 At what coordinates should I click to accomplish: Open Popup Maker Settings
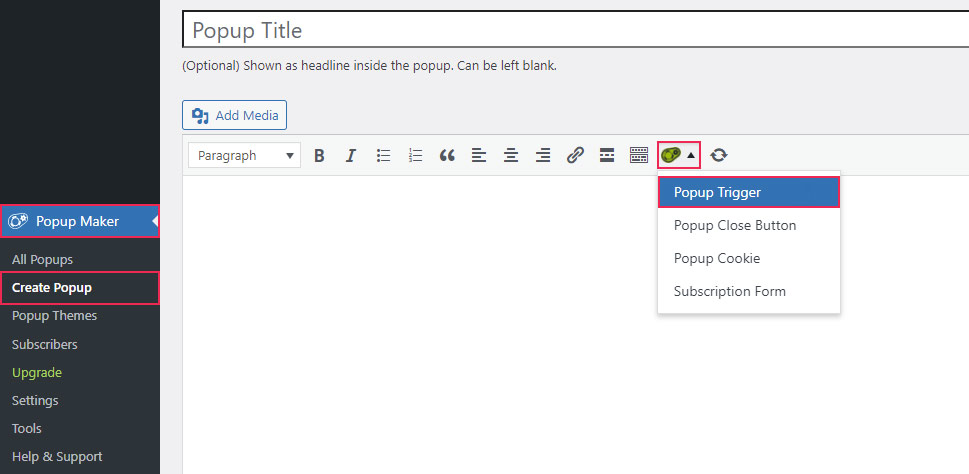click(x=35, y=400)
